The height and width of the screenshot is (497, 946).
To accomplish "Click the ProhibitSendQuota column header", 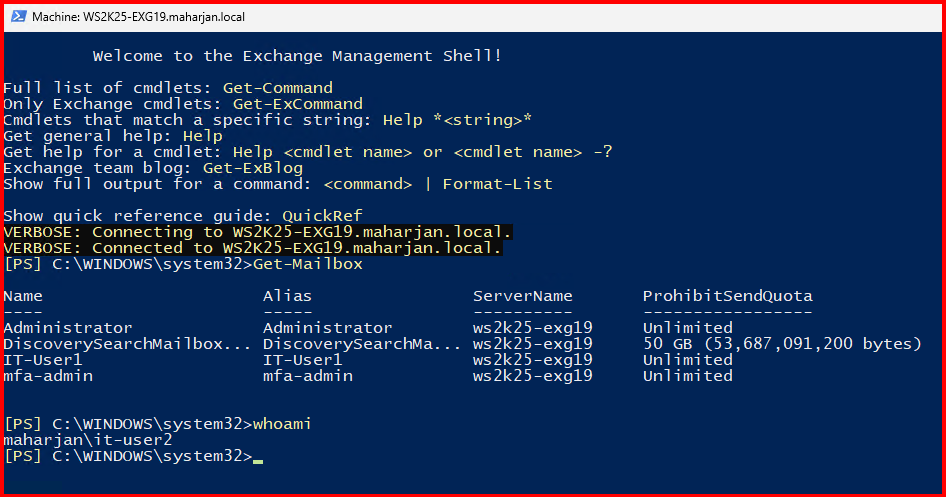I will [x=727, y=296].
